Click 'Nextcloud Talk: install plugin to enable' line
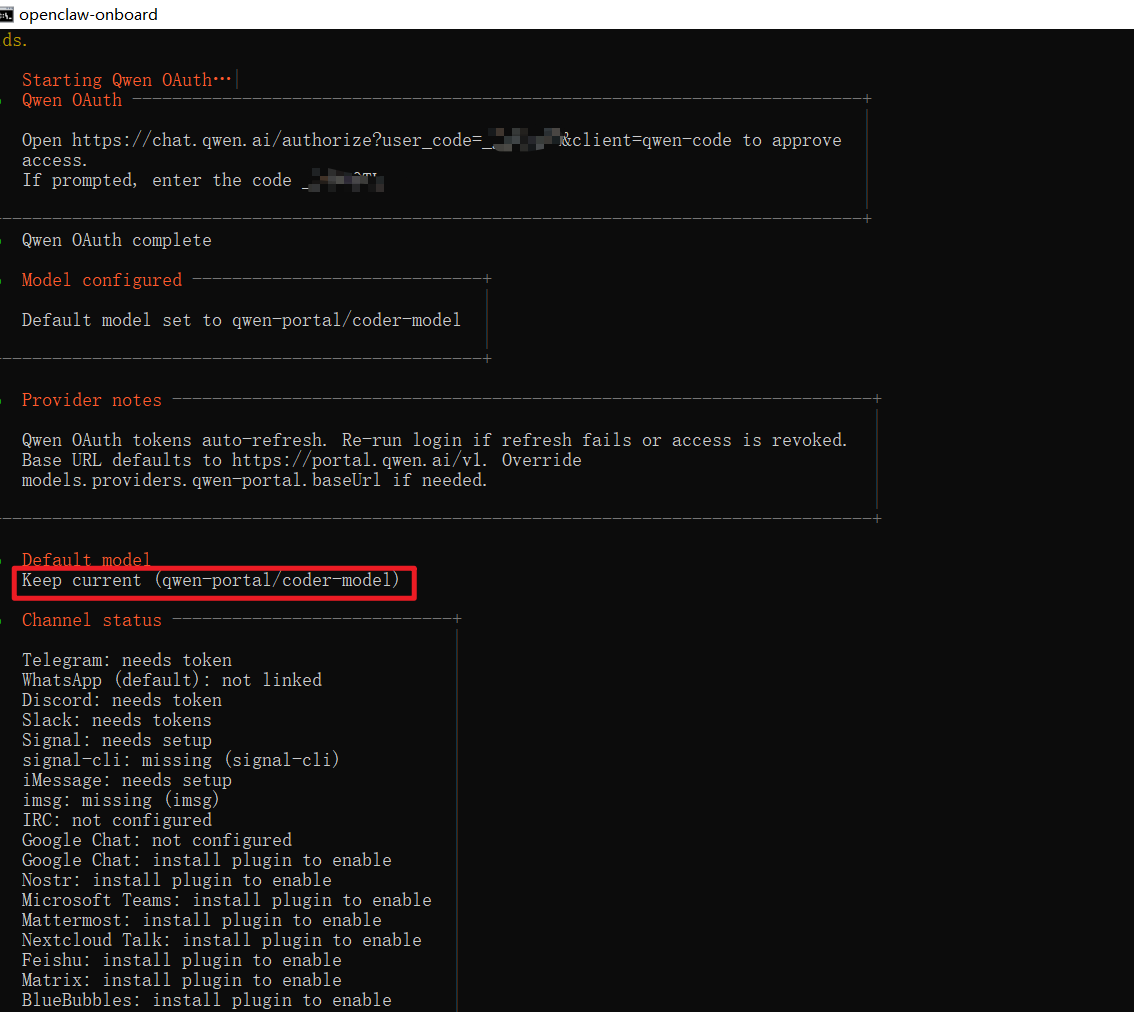 (221, 940)
